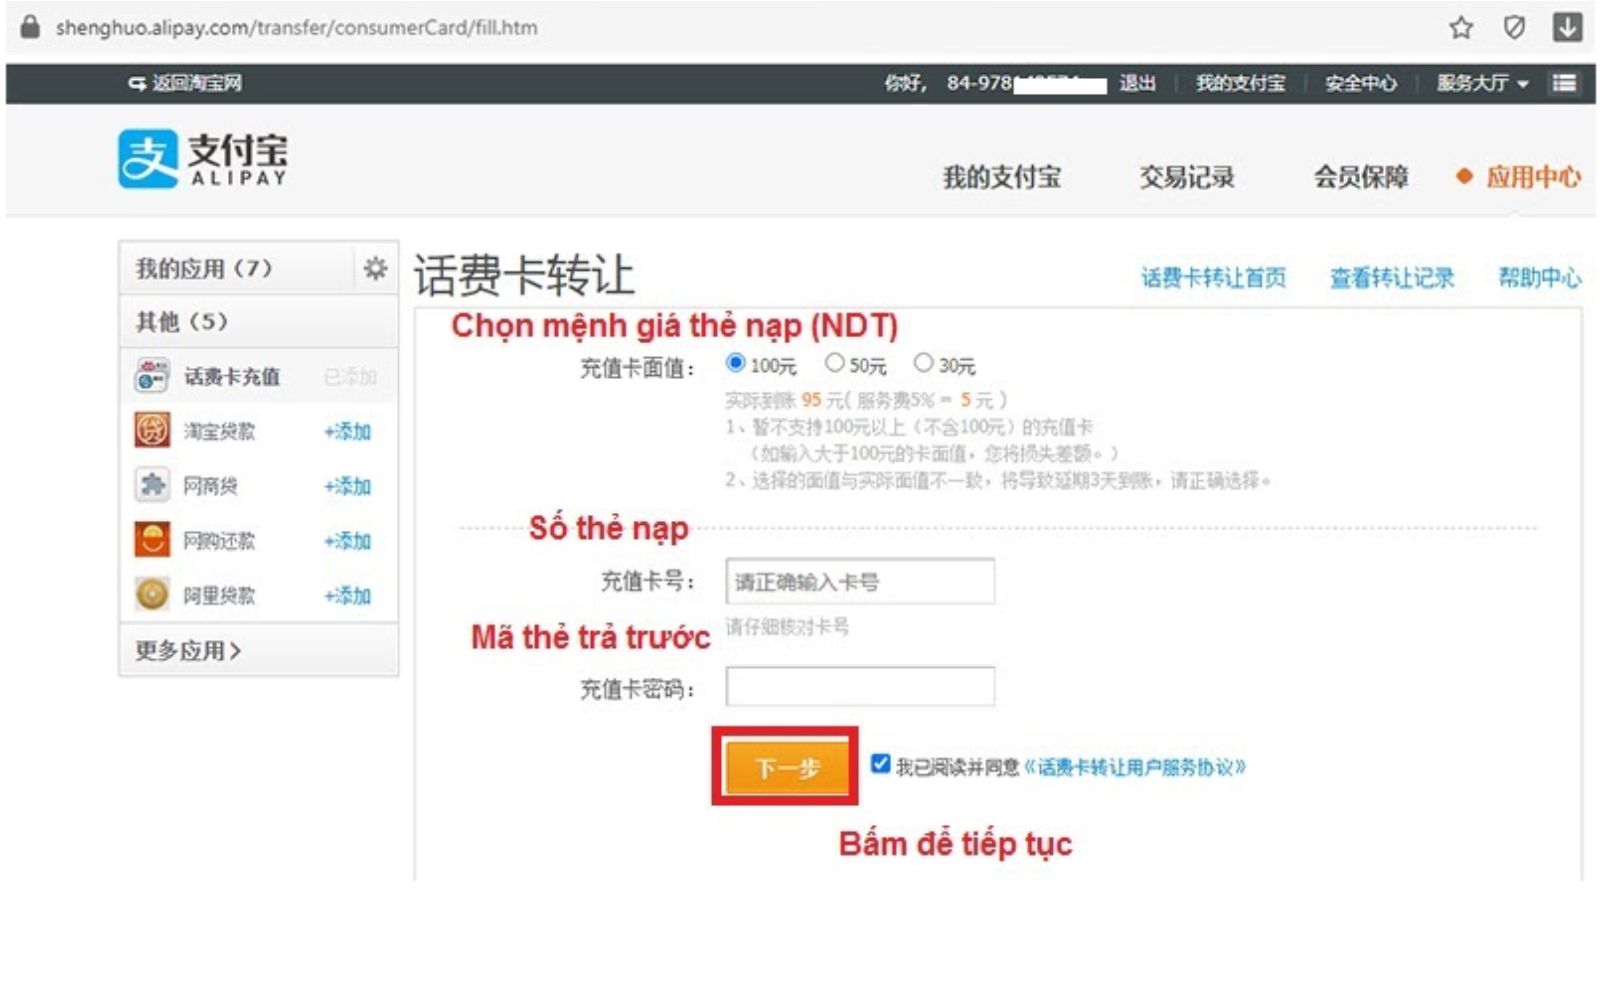Open 应用中心 navigation tab

pos(1532,177)
